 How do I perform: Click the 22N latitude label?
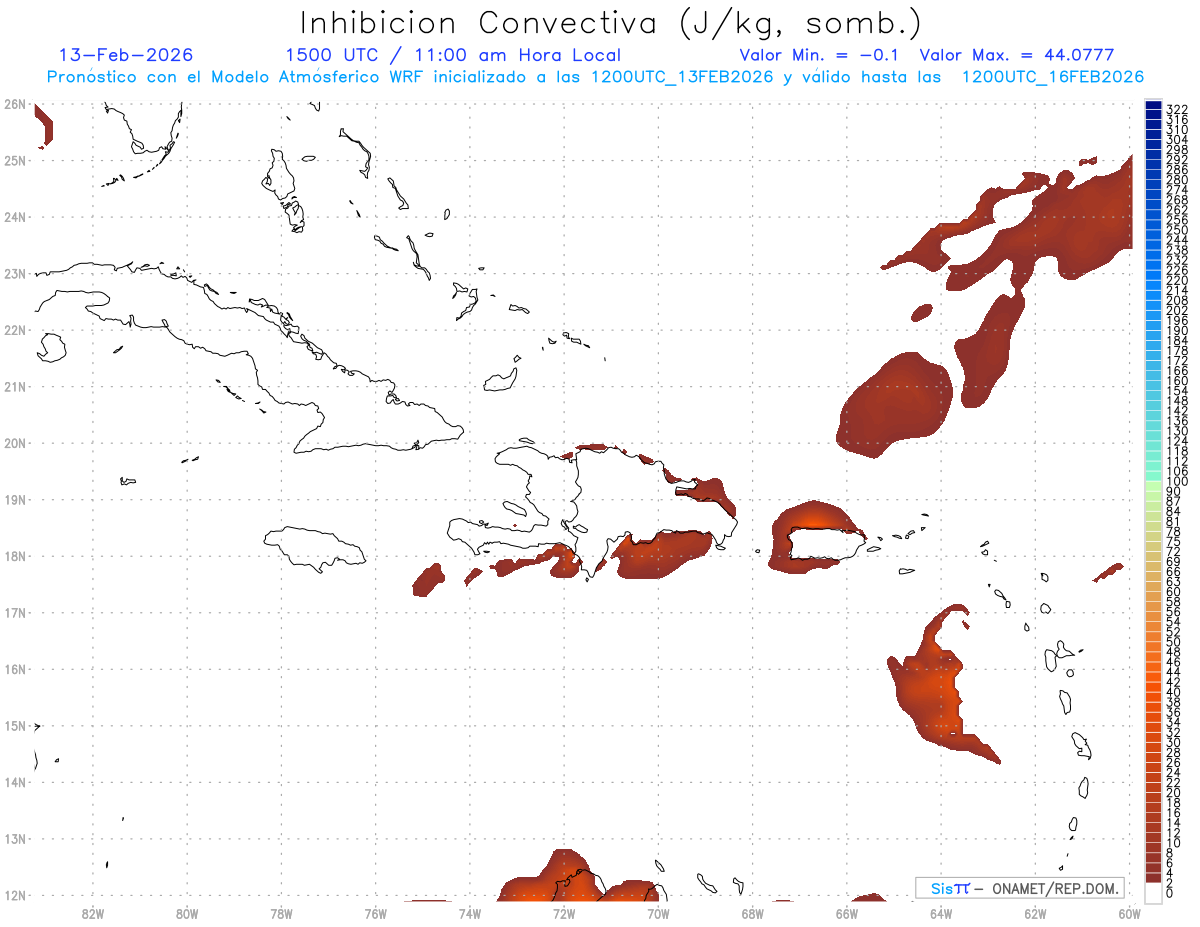(x=14, y=330)
